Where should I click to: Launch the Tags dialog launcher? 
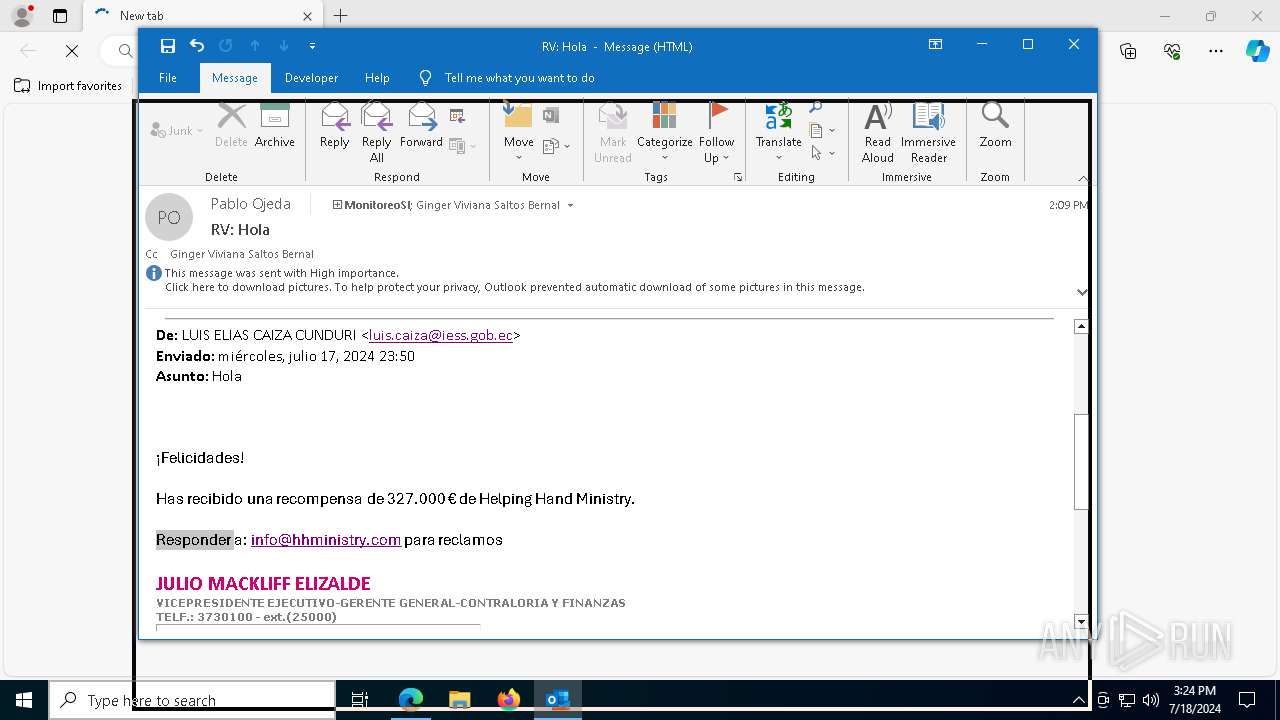click(738, 177)
